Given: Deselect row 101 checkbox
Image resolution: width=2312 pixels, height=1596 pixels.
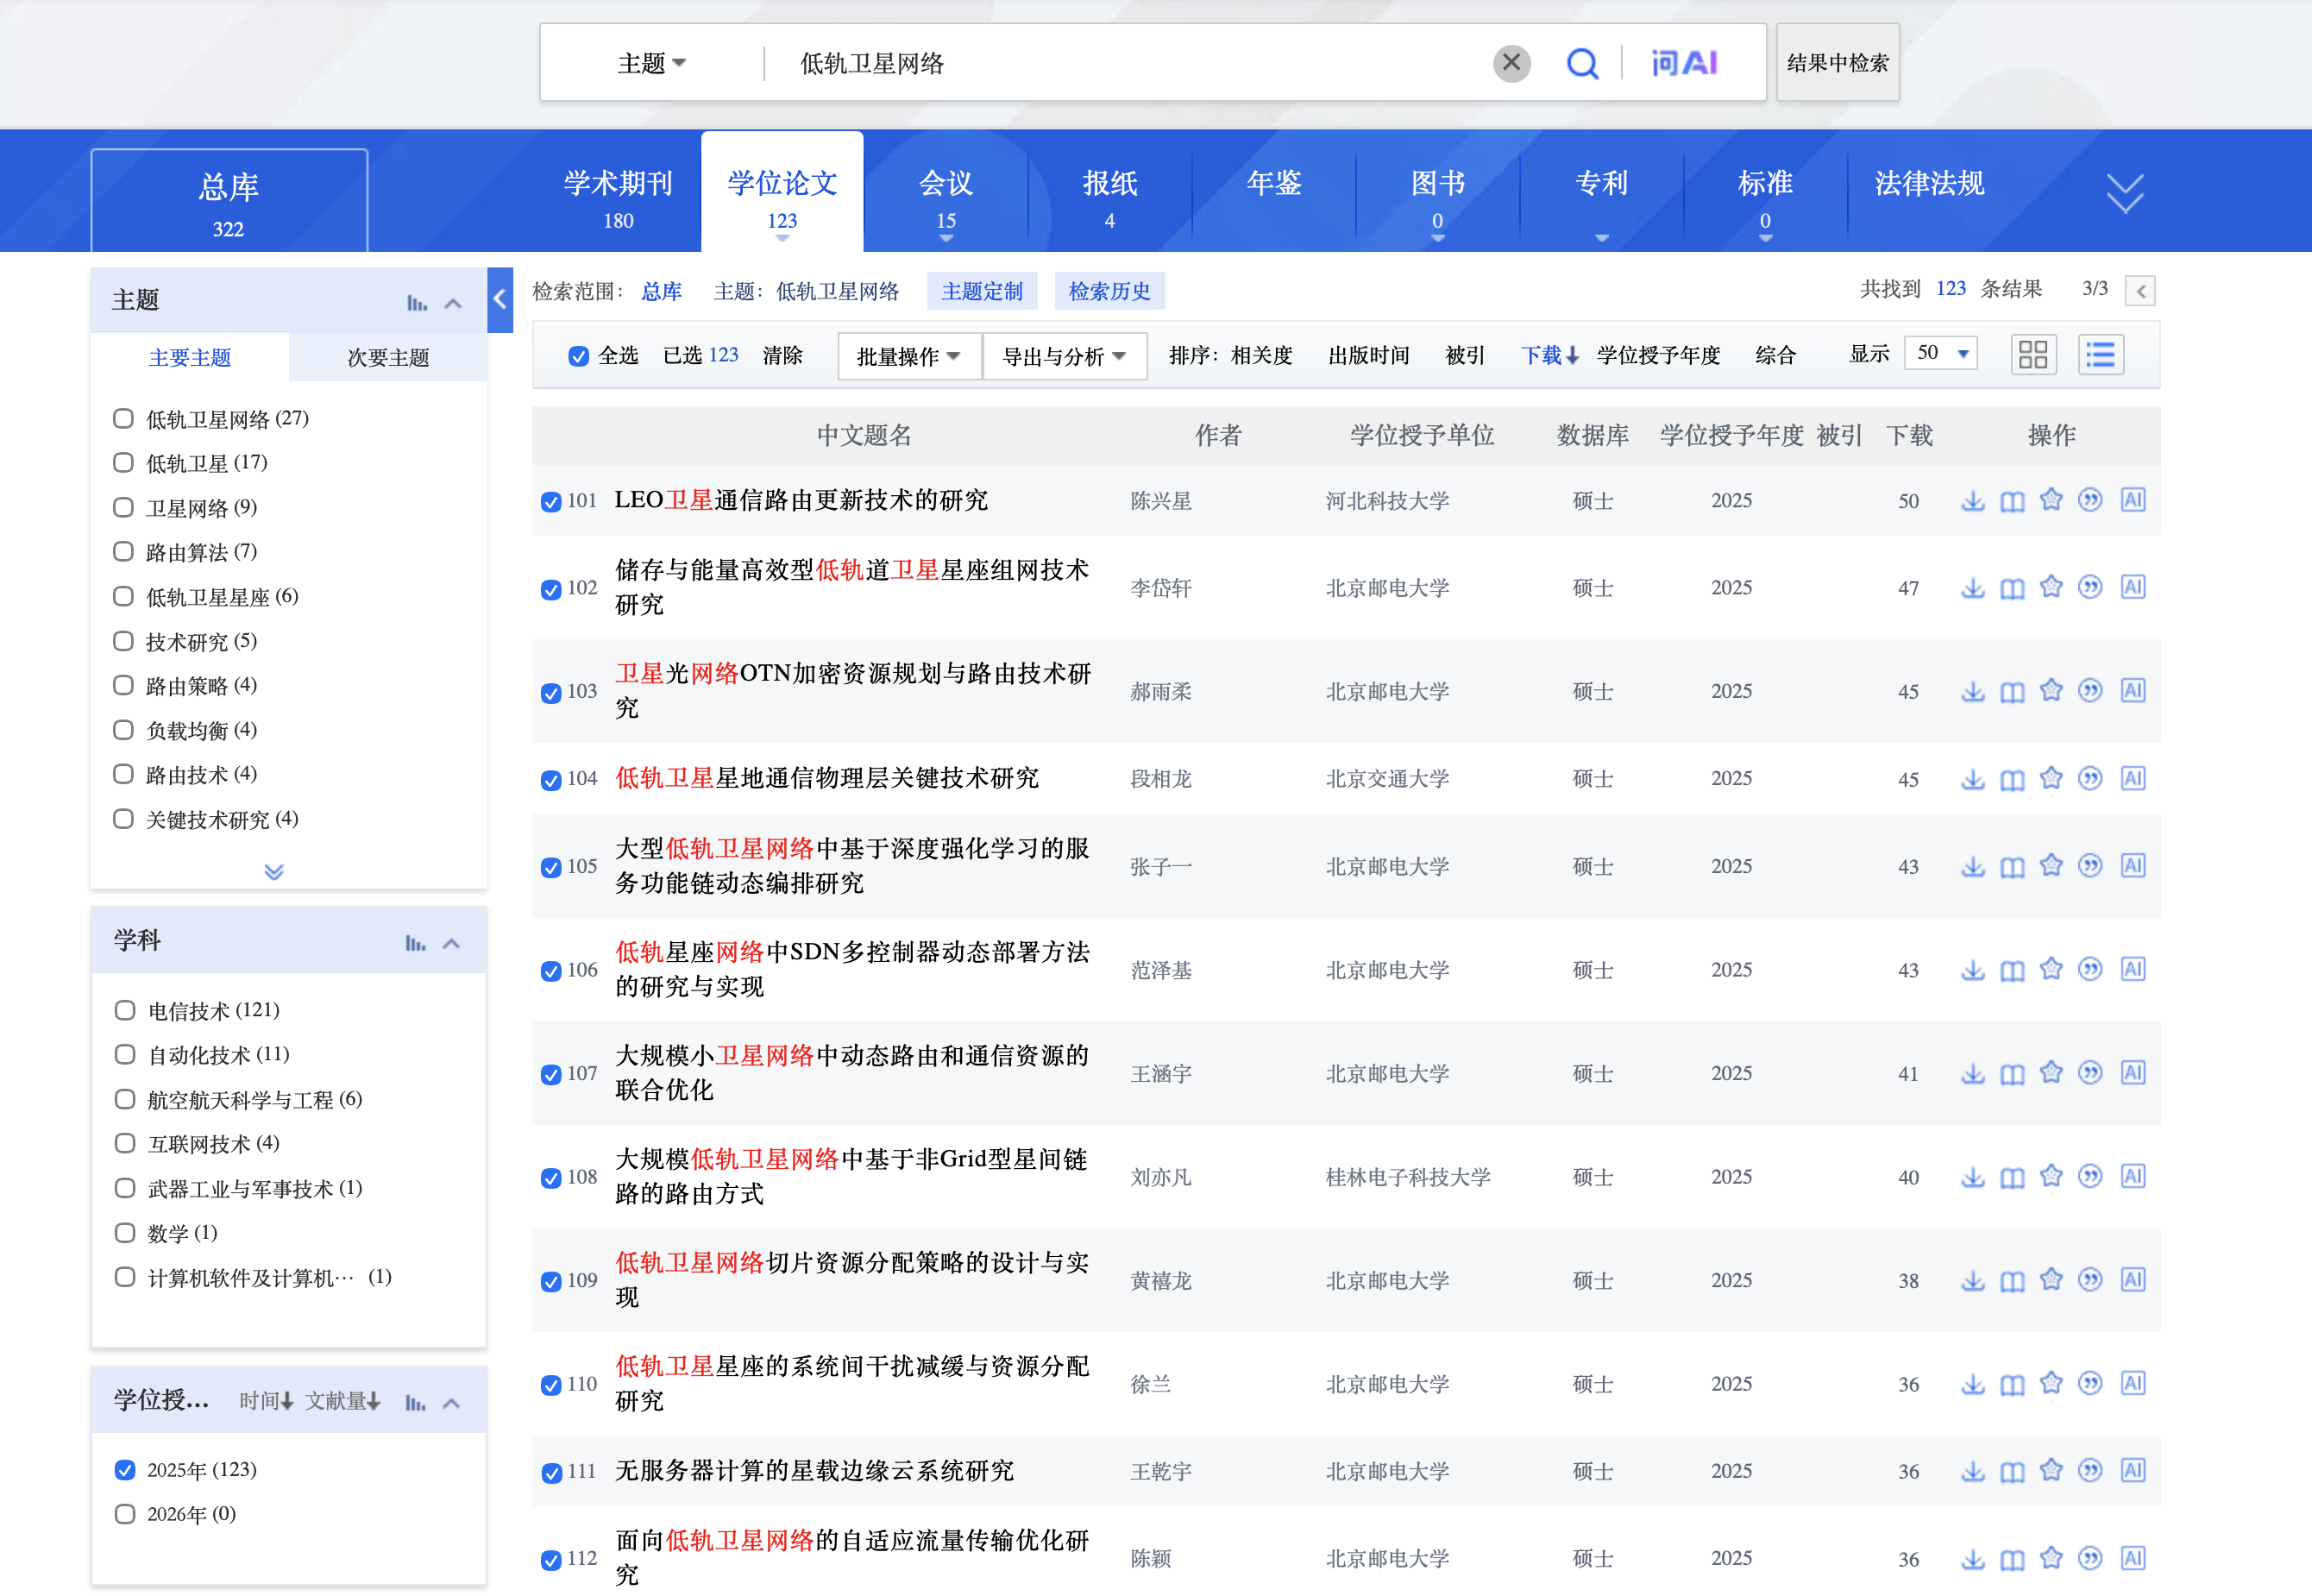Looking at the screenshot, I should click(x=551, y=501).
